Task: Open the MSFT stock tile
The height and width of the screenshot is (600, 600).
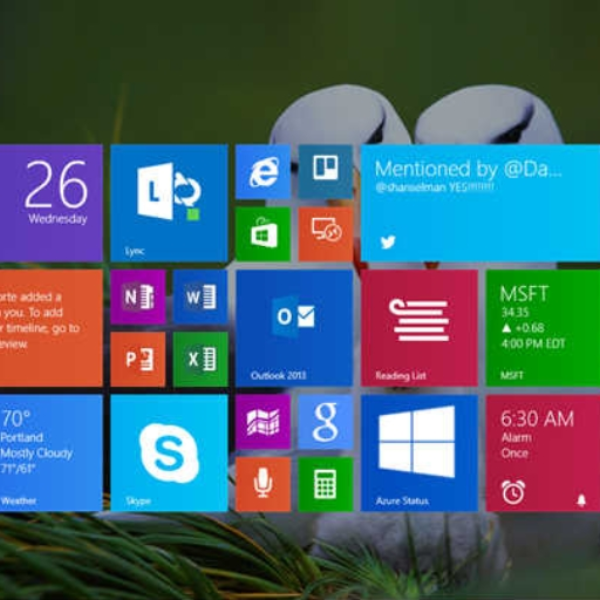Action: click(543, 328)
